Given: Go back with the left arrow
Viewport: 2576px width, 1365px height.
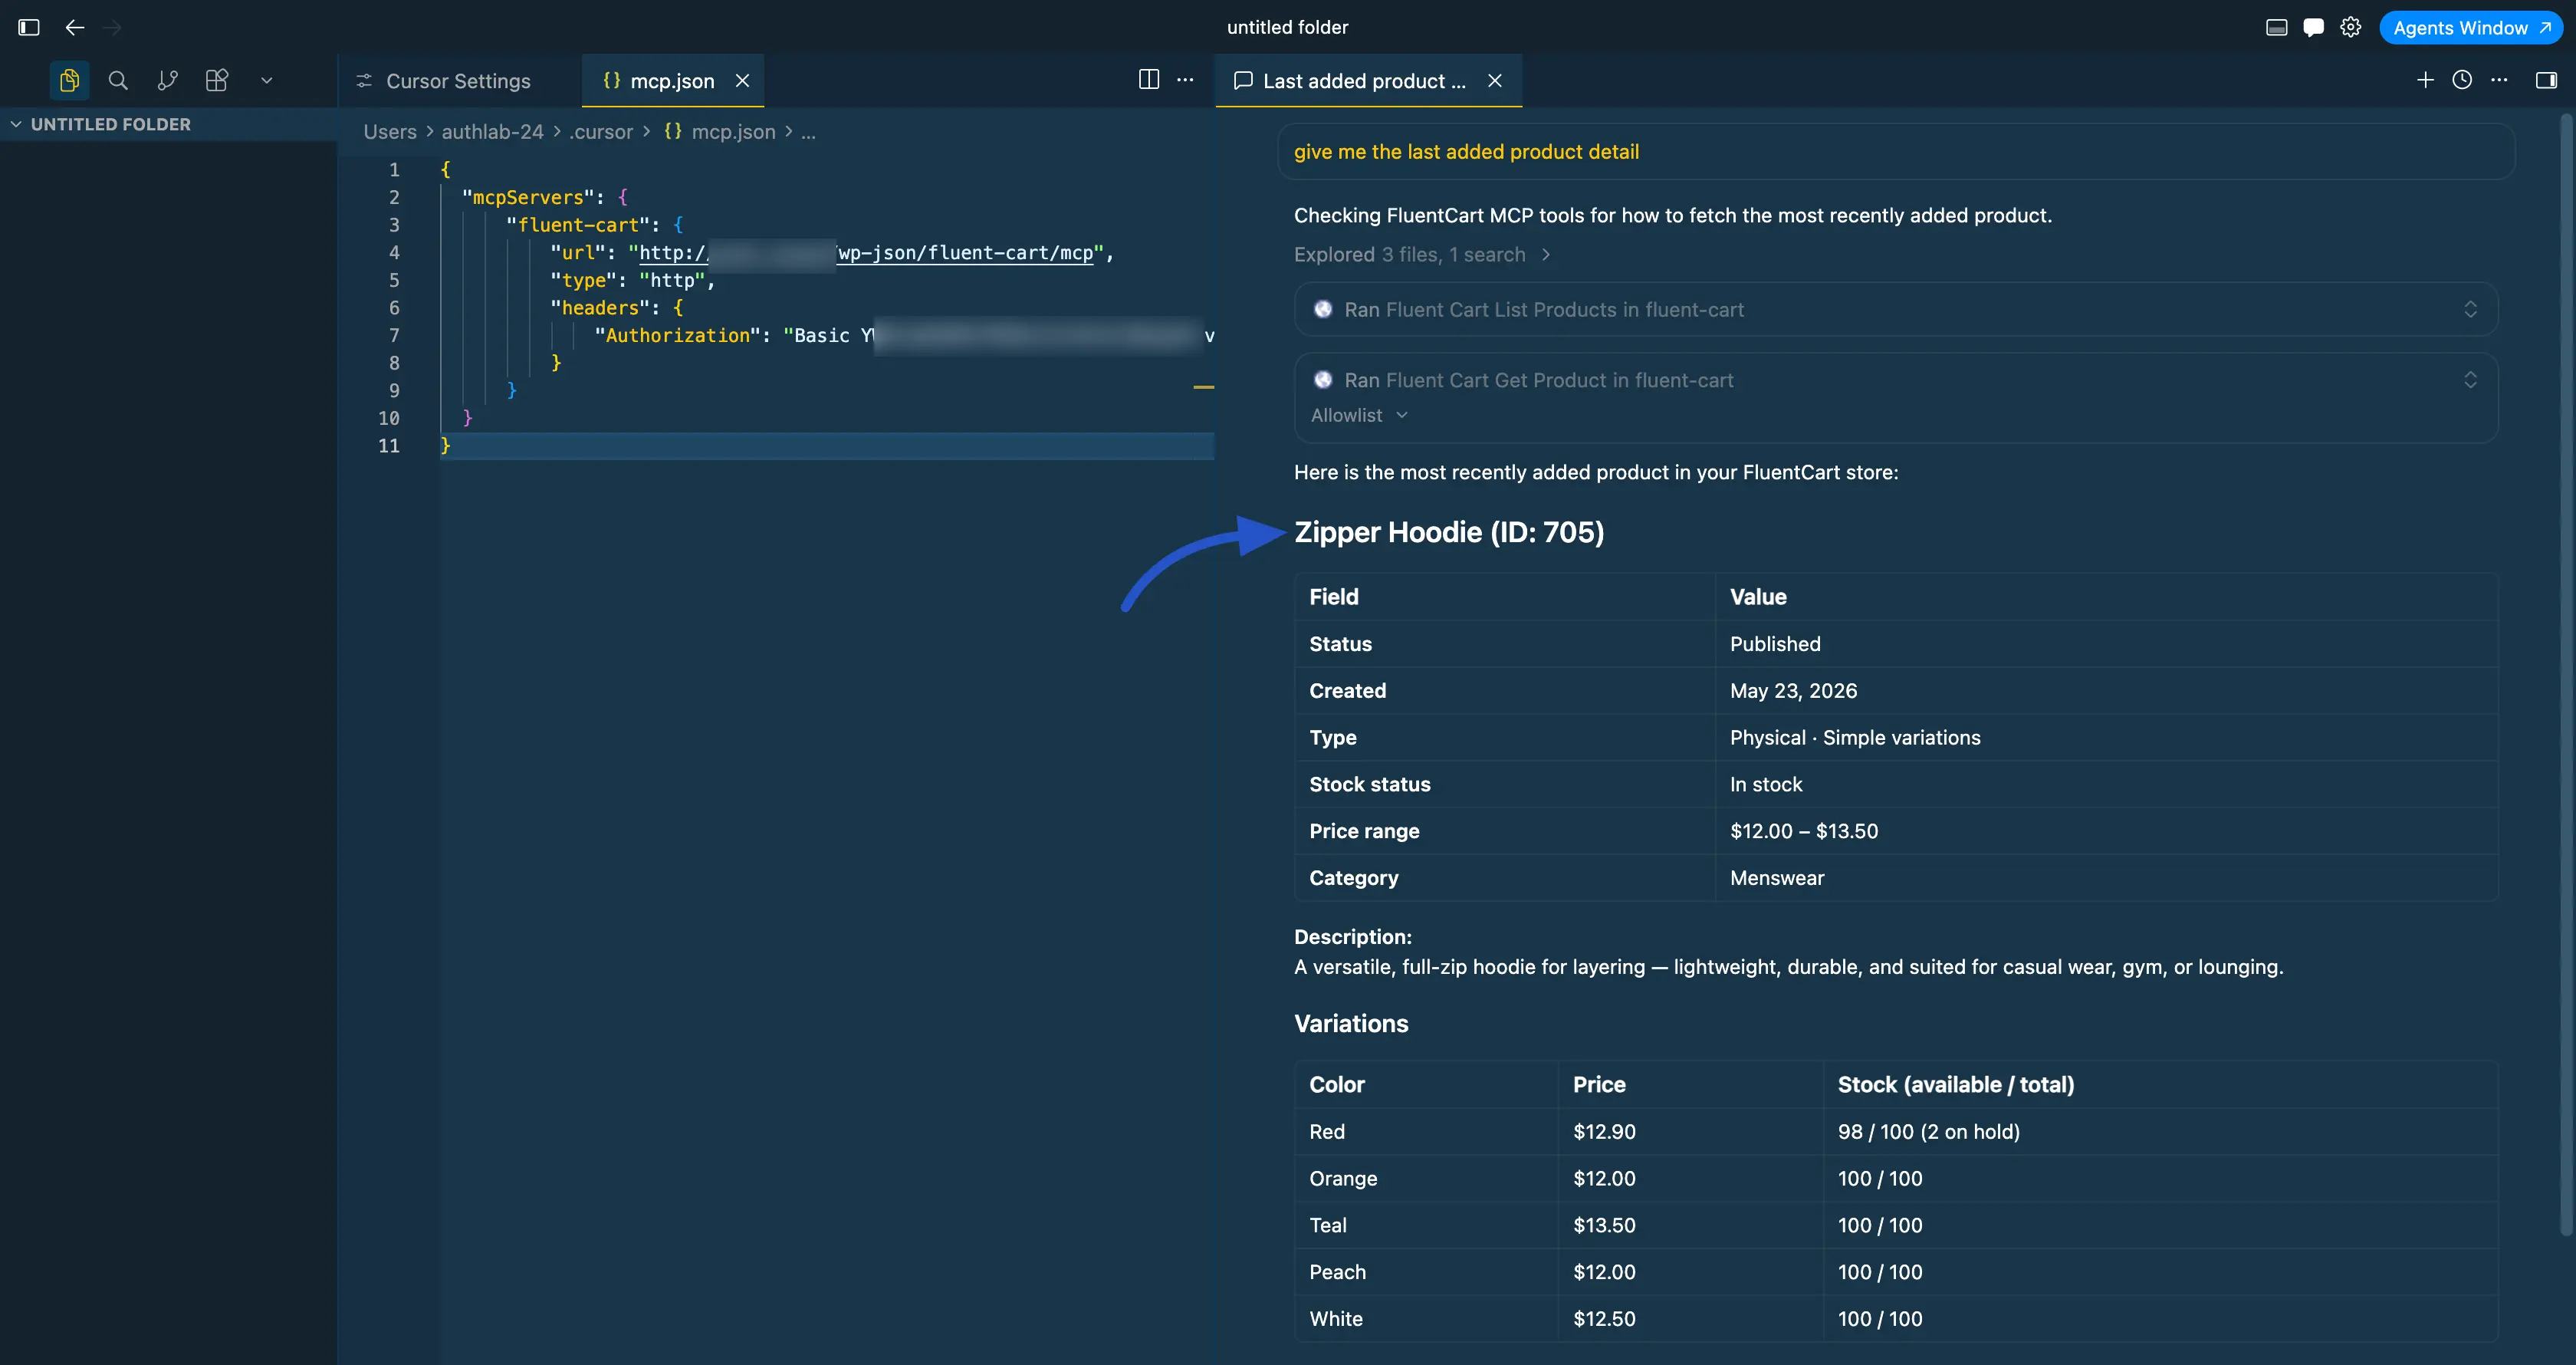Looking at the screenshot, I should point(75,27).
